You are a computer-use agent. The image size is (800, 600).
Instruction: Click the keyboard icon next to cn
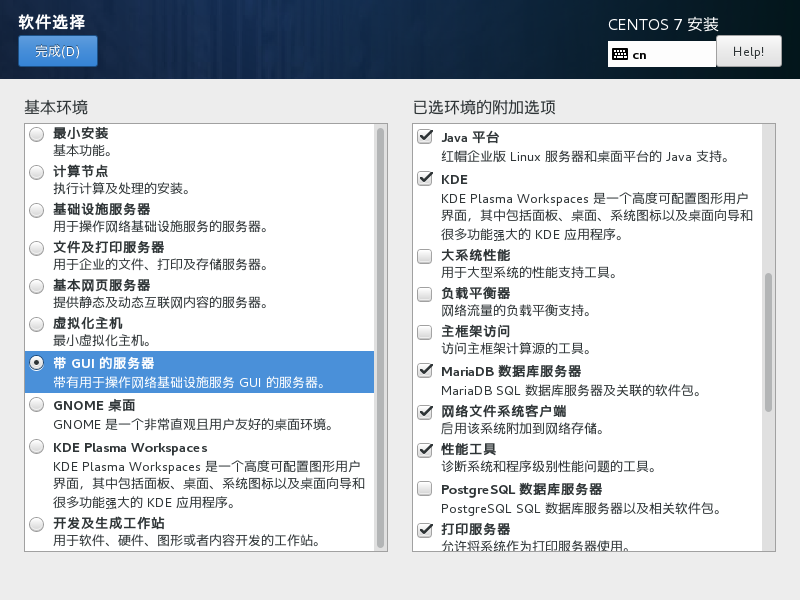pyautogui.click(x=620, y=54)
